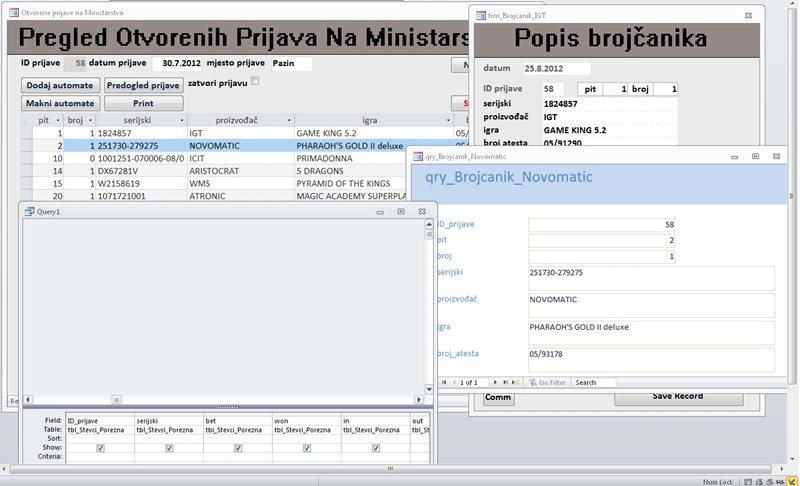
Task: Open Predogled prijave
Action: (x=143, y=85)
